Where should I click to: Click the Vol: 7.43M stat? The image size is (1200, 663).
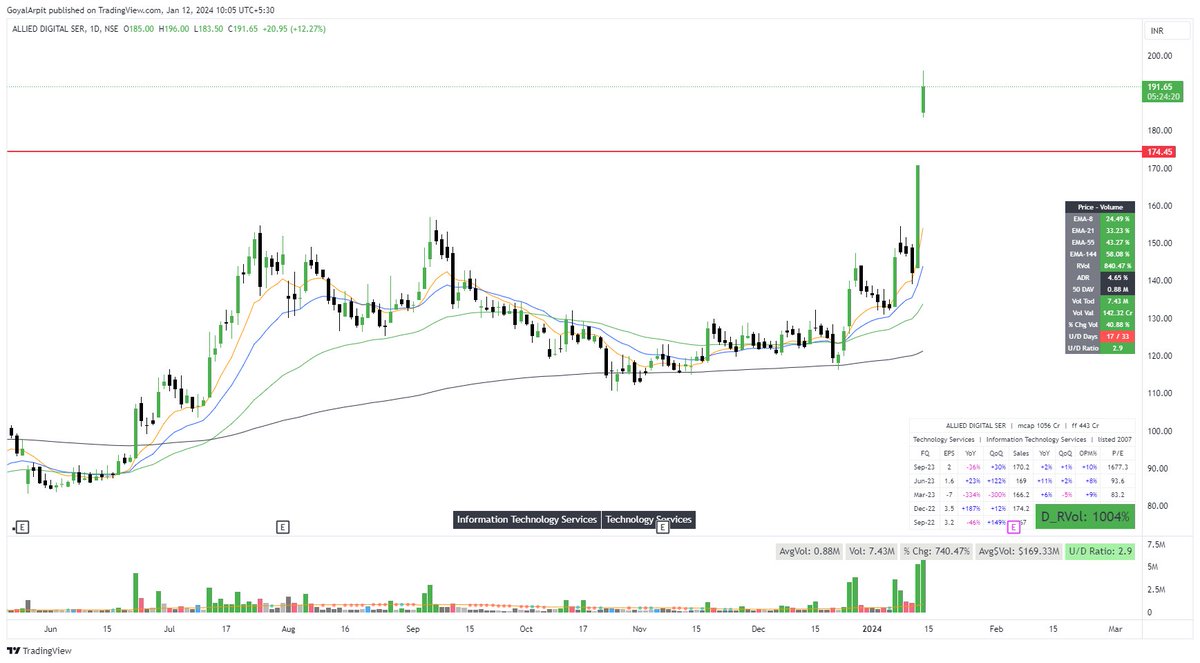[x=870, y=551]
